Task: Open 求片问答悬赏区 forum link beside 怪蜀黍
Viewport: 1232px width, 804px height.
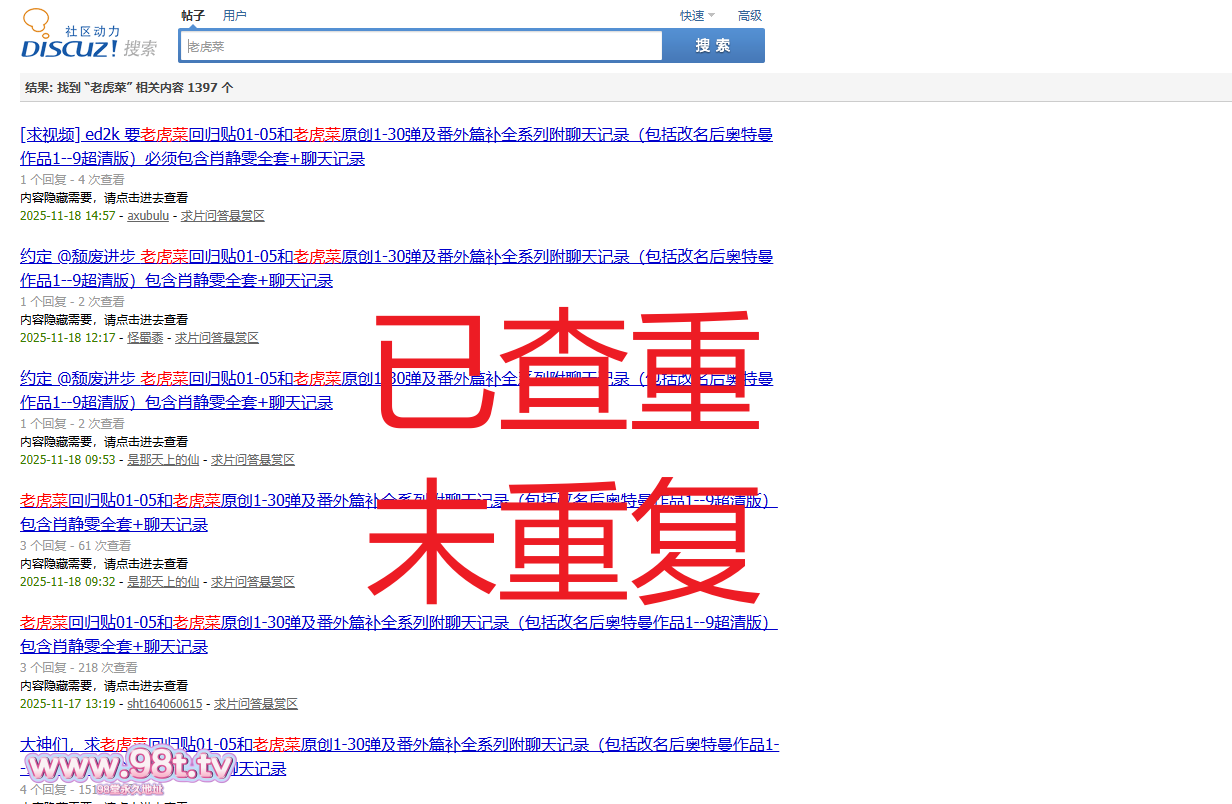Action: click(216, 338)
